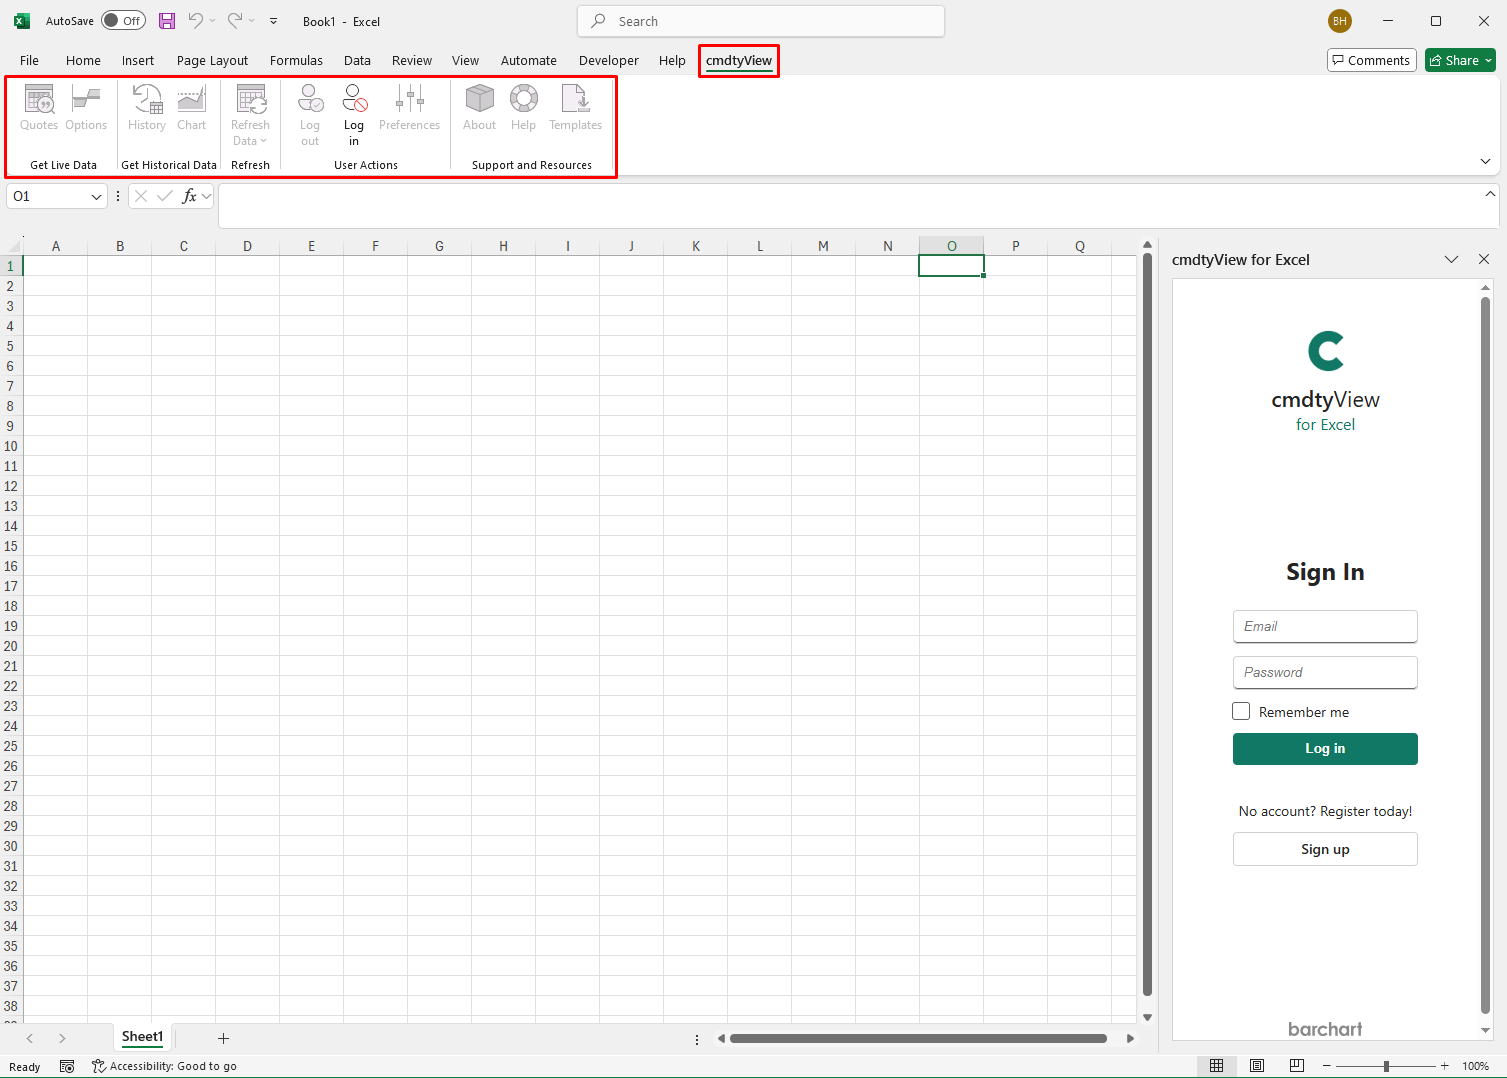Open the Undo history dropdown arrow
The image size is (1507, 1078).
(212, 21)
